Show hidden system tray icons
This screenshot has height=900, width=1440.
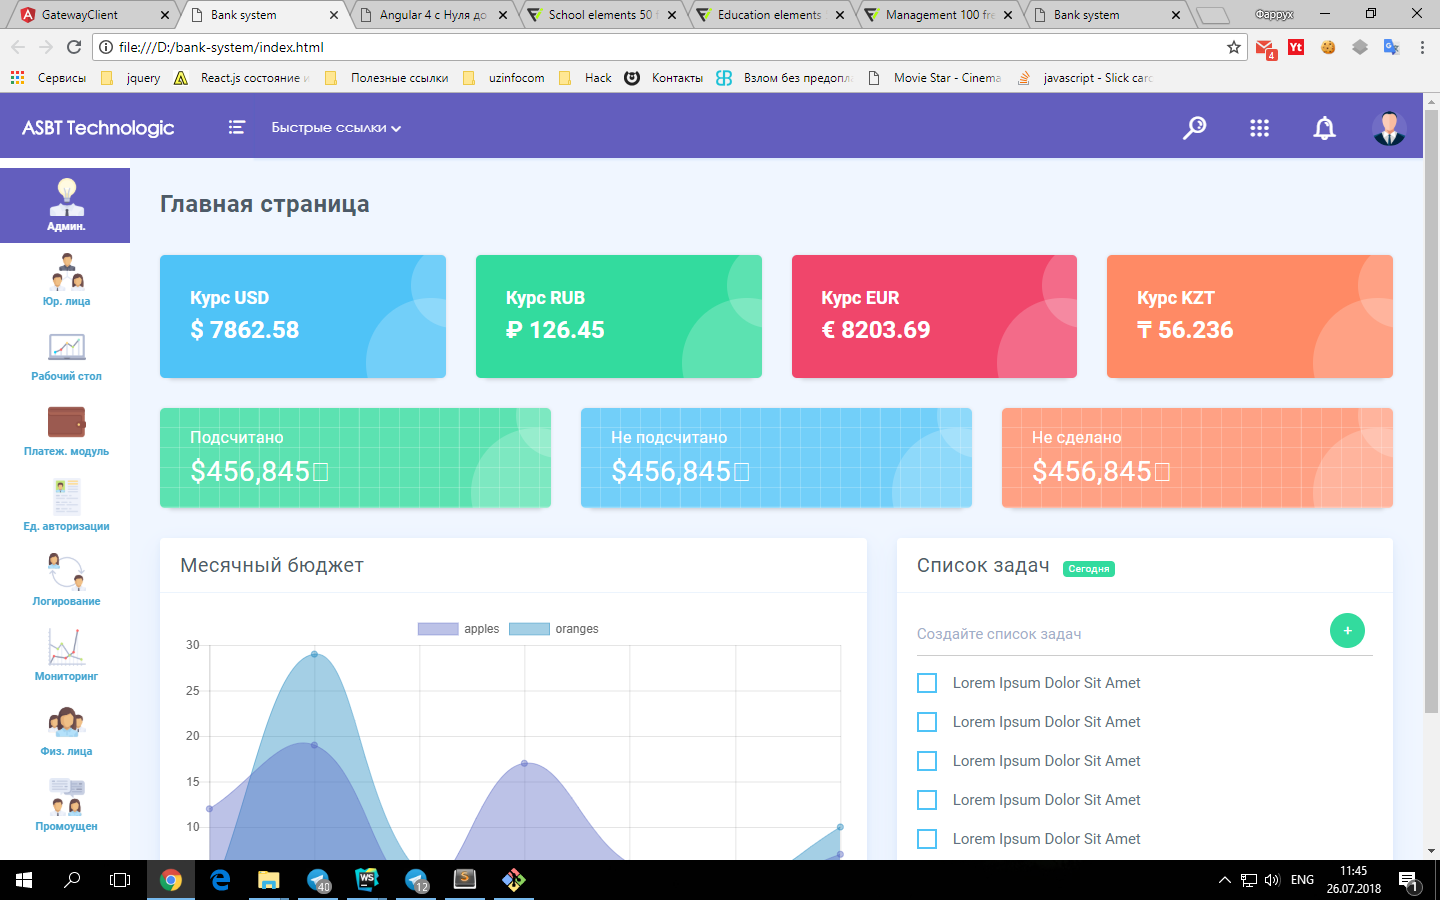click(x=1224, y=880)
